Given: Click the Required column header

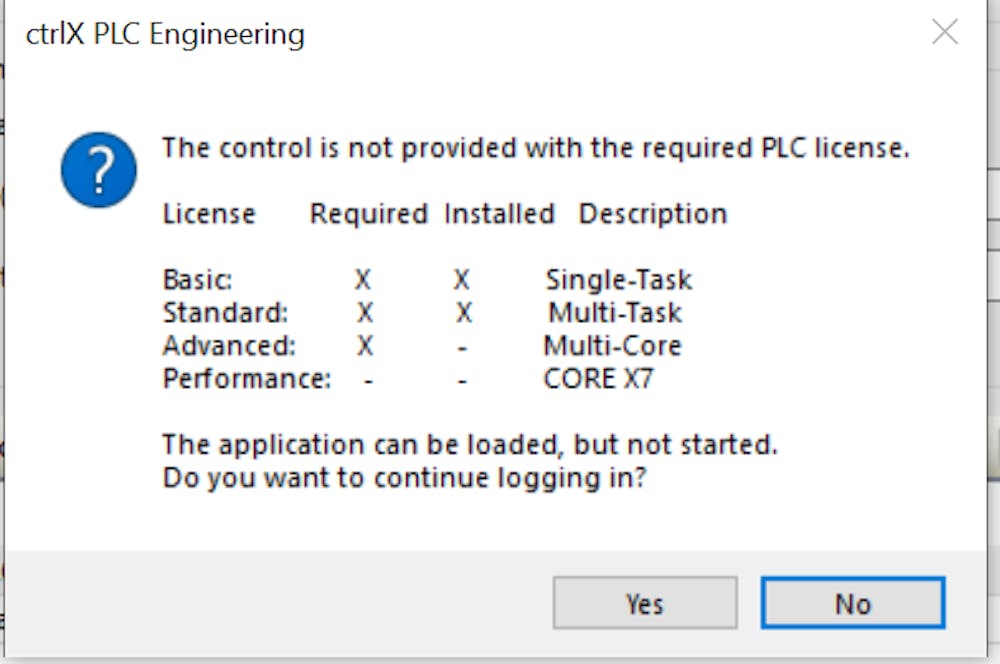Looking at the screenshot, I should pyautogui.click(x=369, y=213).
